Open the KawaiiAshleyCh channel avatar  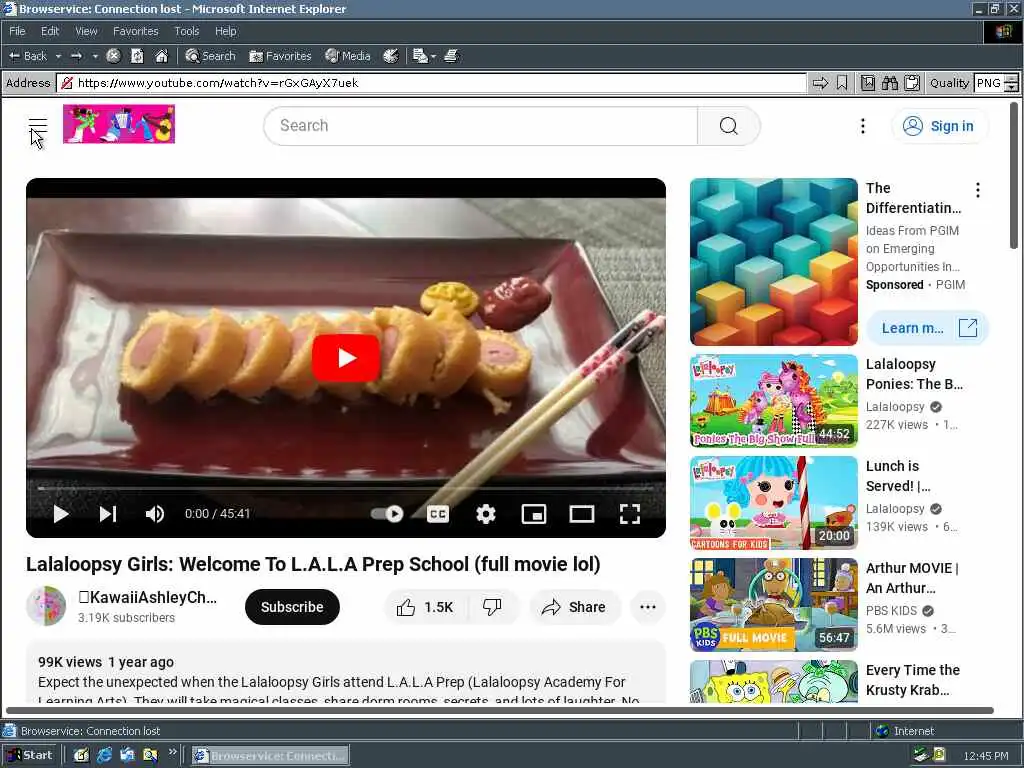click(x=46, y=606)
